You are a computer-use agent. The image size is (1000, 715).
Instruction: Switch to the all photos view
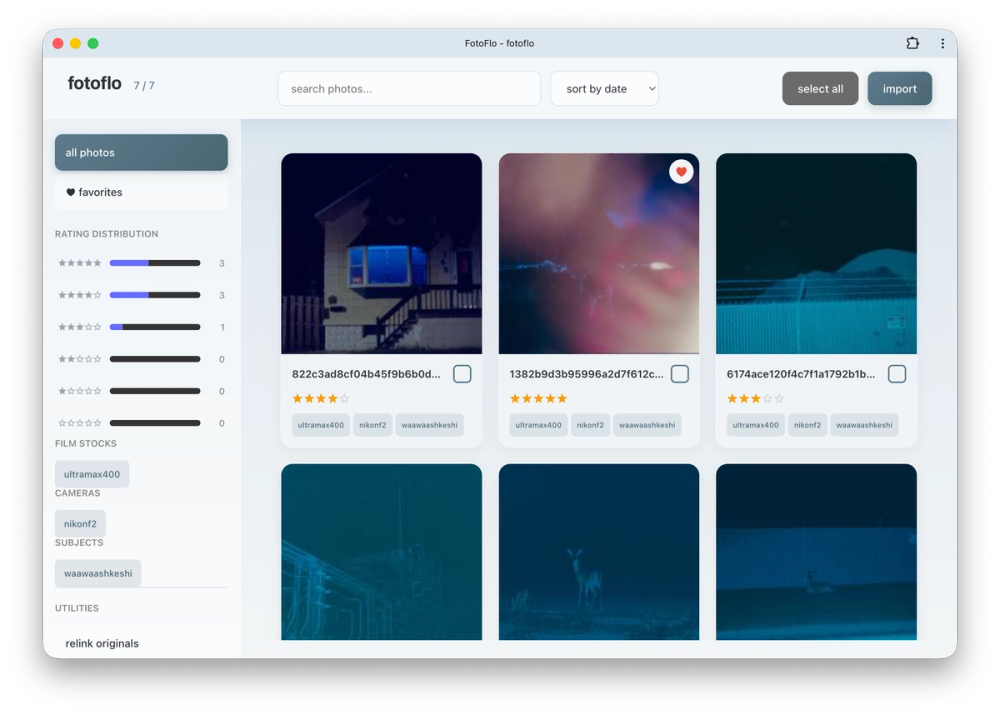pos(140,152)
